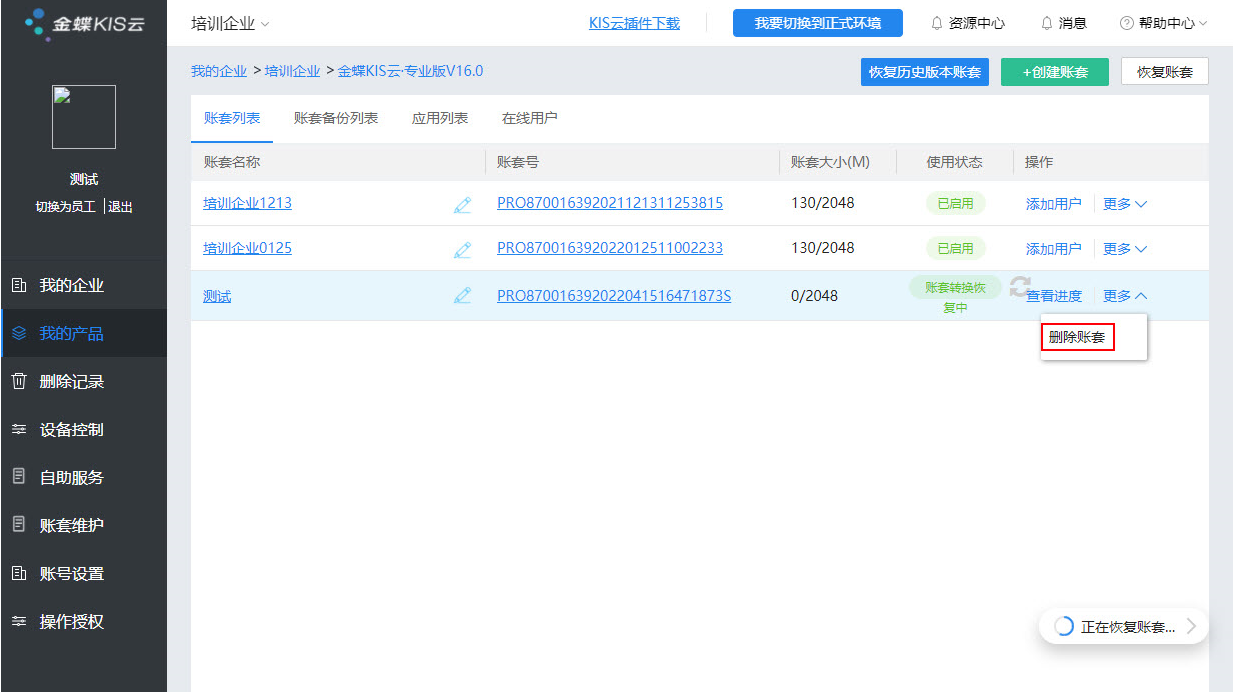Click the 自助服务 document icon
The image size is (1234, 692).
tap(18, 477)
